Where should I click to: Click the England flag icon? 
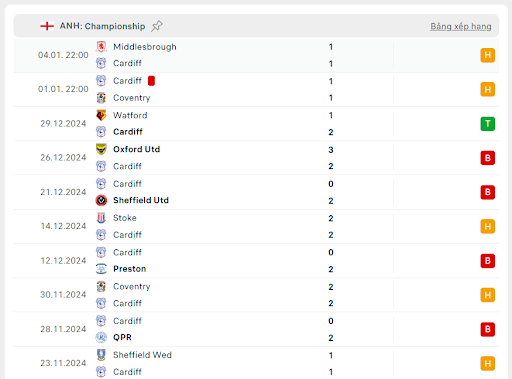pyautogui.click(x=47, y=26)
